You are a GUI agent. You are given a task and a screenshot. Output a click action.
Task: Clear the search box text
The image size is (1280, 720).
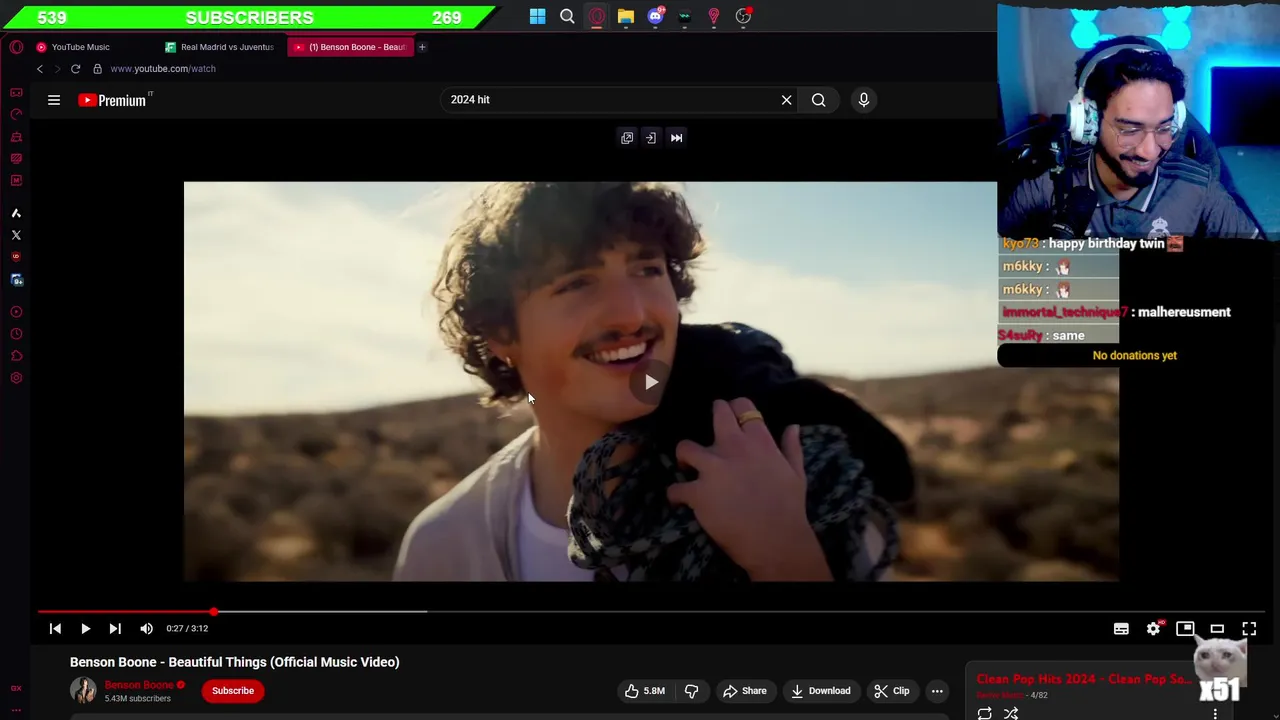[786, 100]
